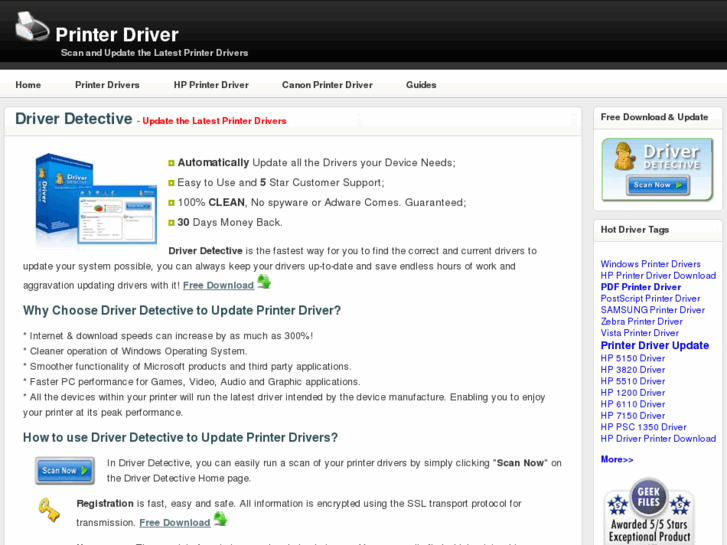
Task: Click the first Free Download link
Action: click(x=218, y=285)
